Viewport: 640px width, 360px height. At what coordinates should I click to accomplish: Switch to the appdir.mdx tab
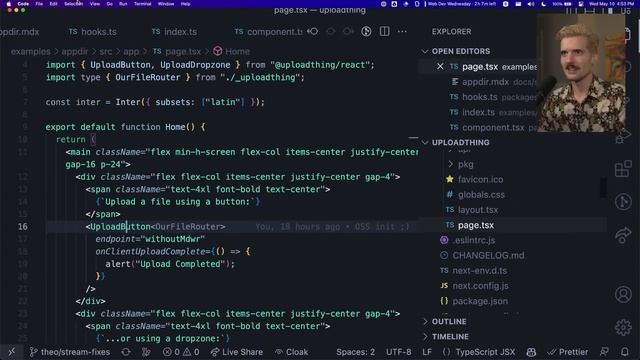pyautogui.click(x=20, y=32)
